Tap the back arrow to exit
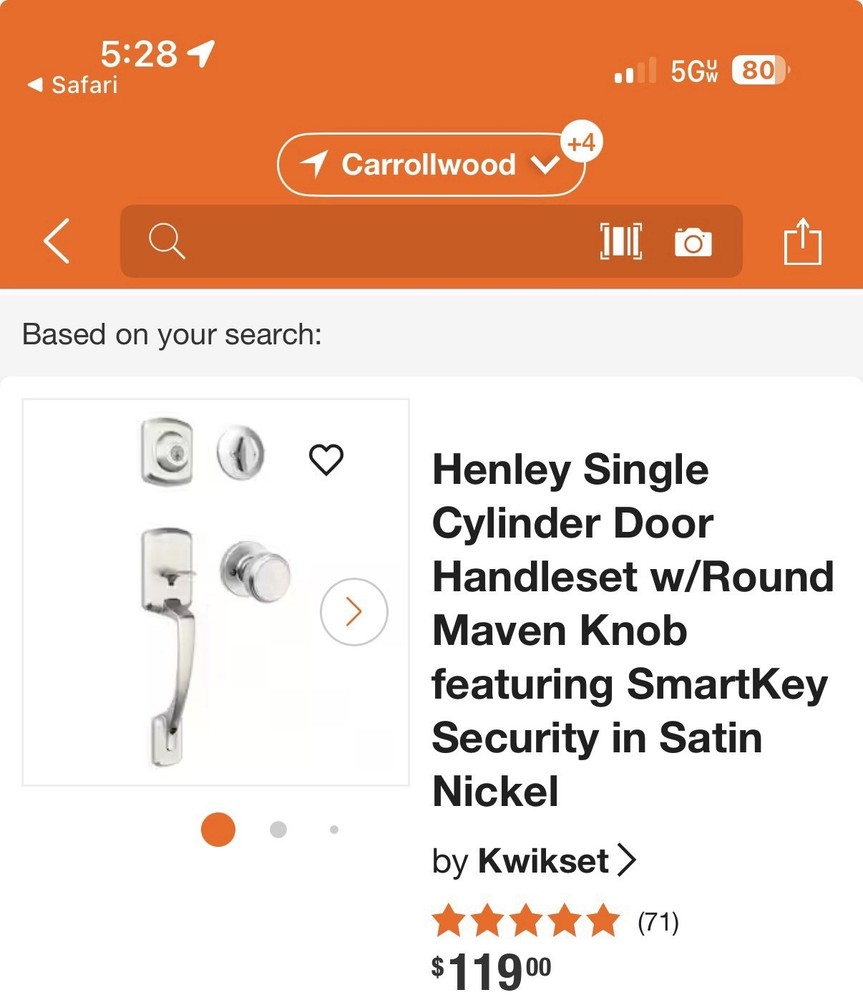The height and width of the screenshot is (1000, 863). tap(55, 240)
